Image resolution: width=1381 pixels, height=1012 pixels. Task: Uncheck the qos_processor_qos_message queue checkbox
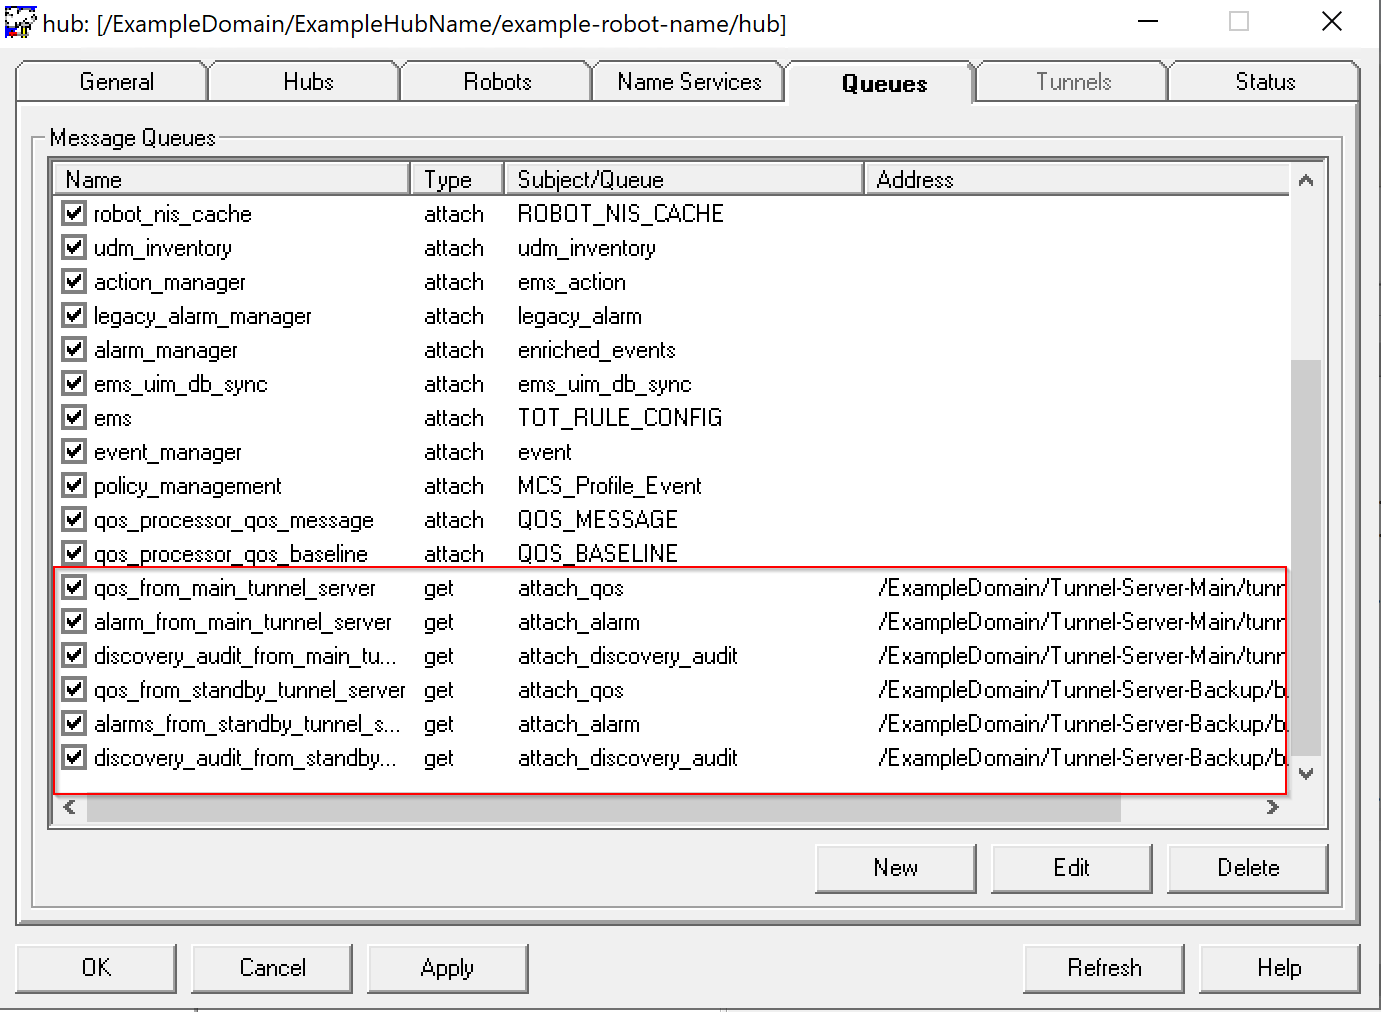click(x=74, y=518)
